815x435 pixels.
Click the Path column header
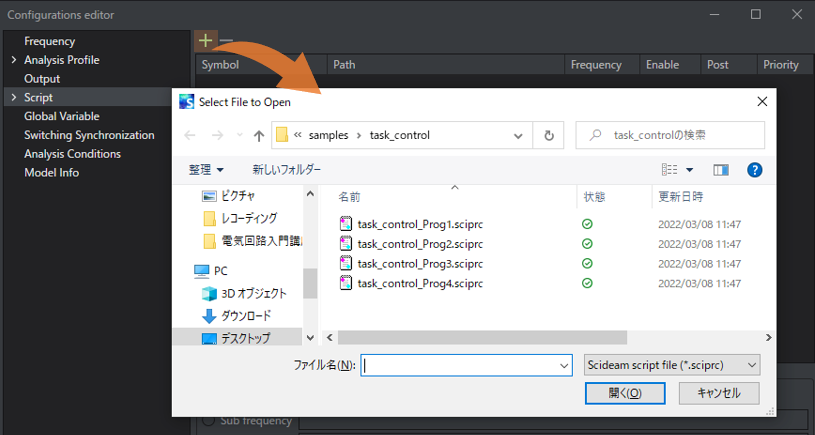tap(446, 65)
